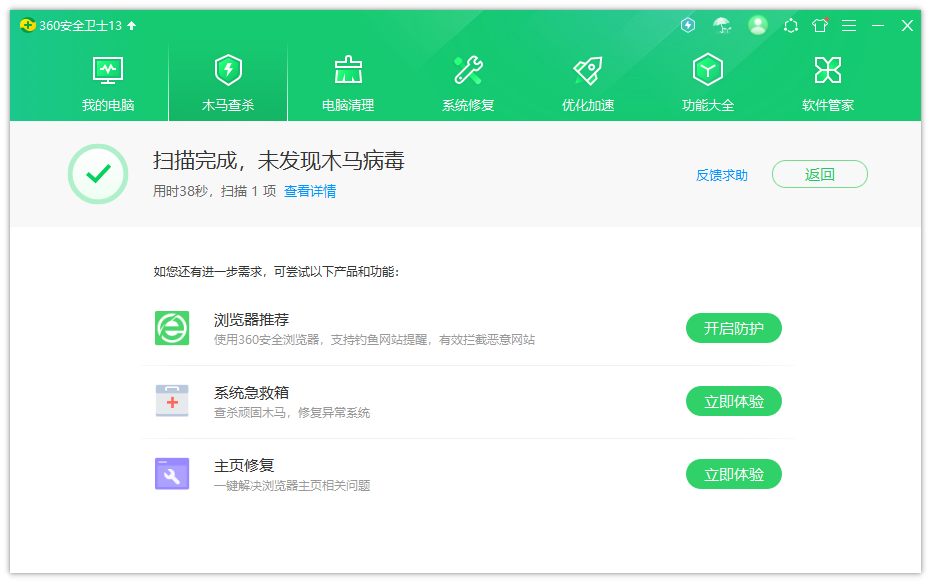The image size is (931, 583).
Task: Open the user account avatar
Action: 758,25
